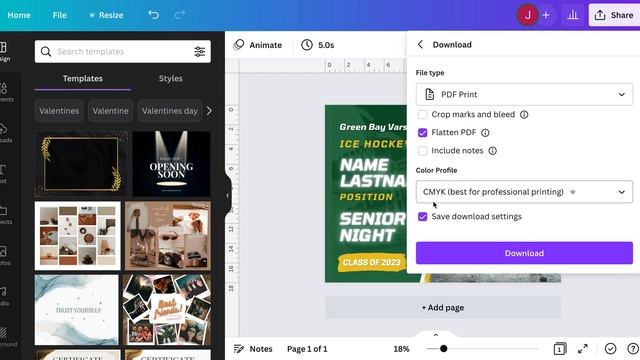
Task: Enable Crop marks and bleed checkbox
Action: pyautogui.click(x=422, y=115)
